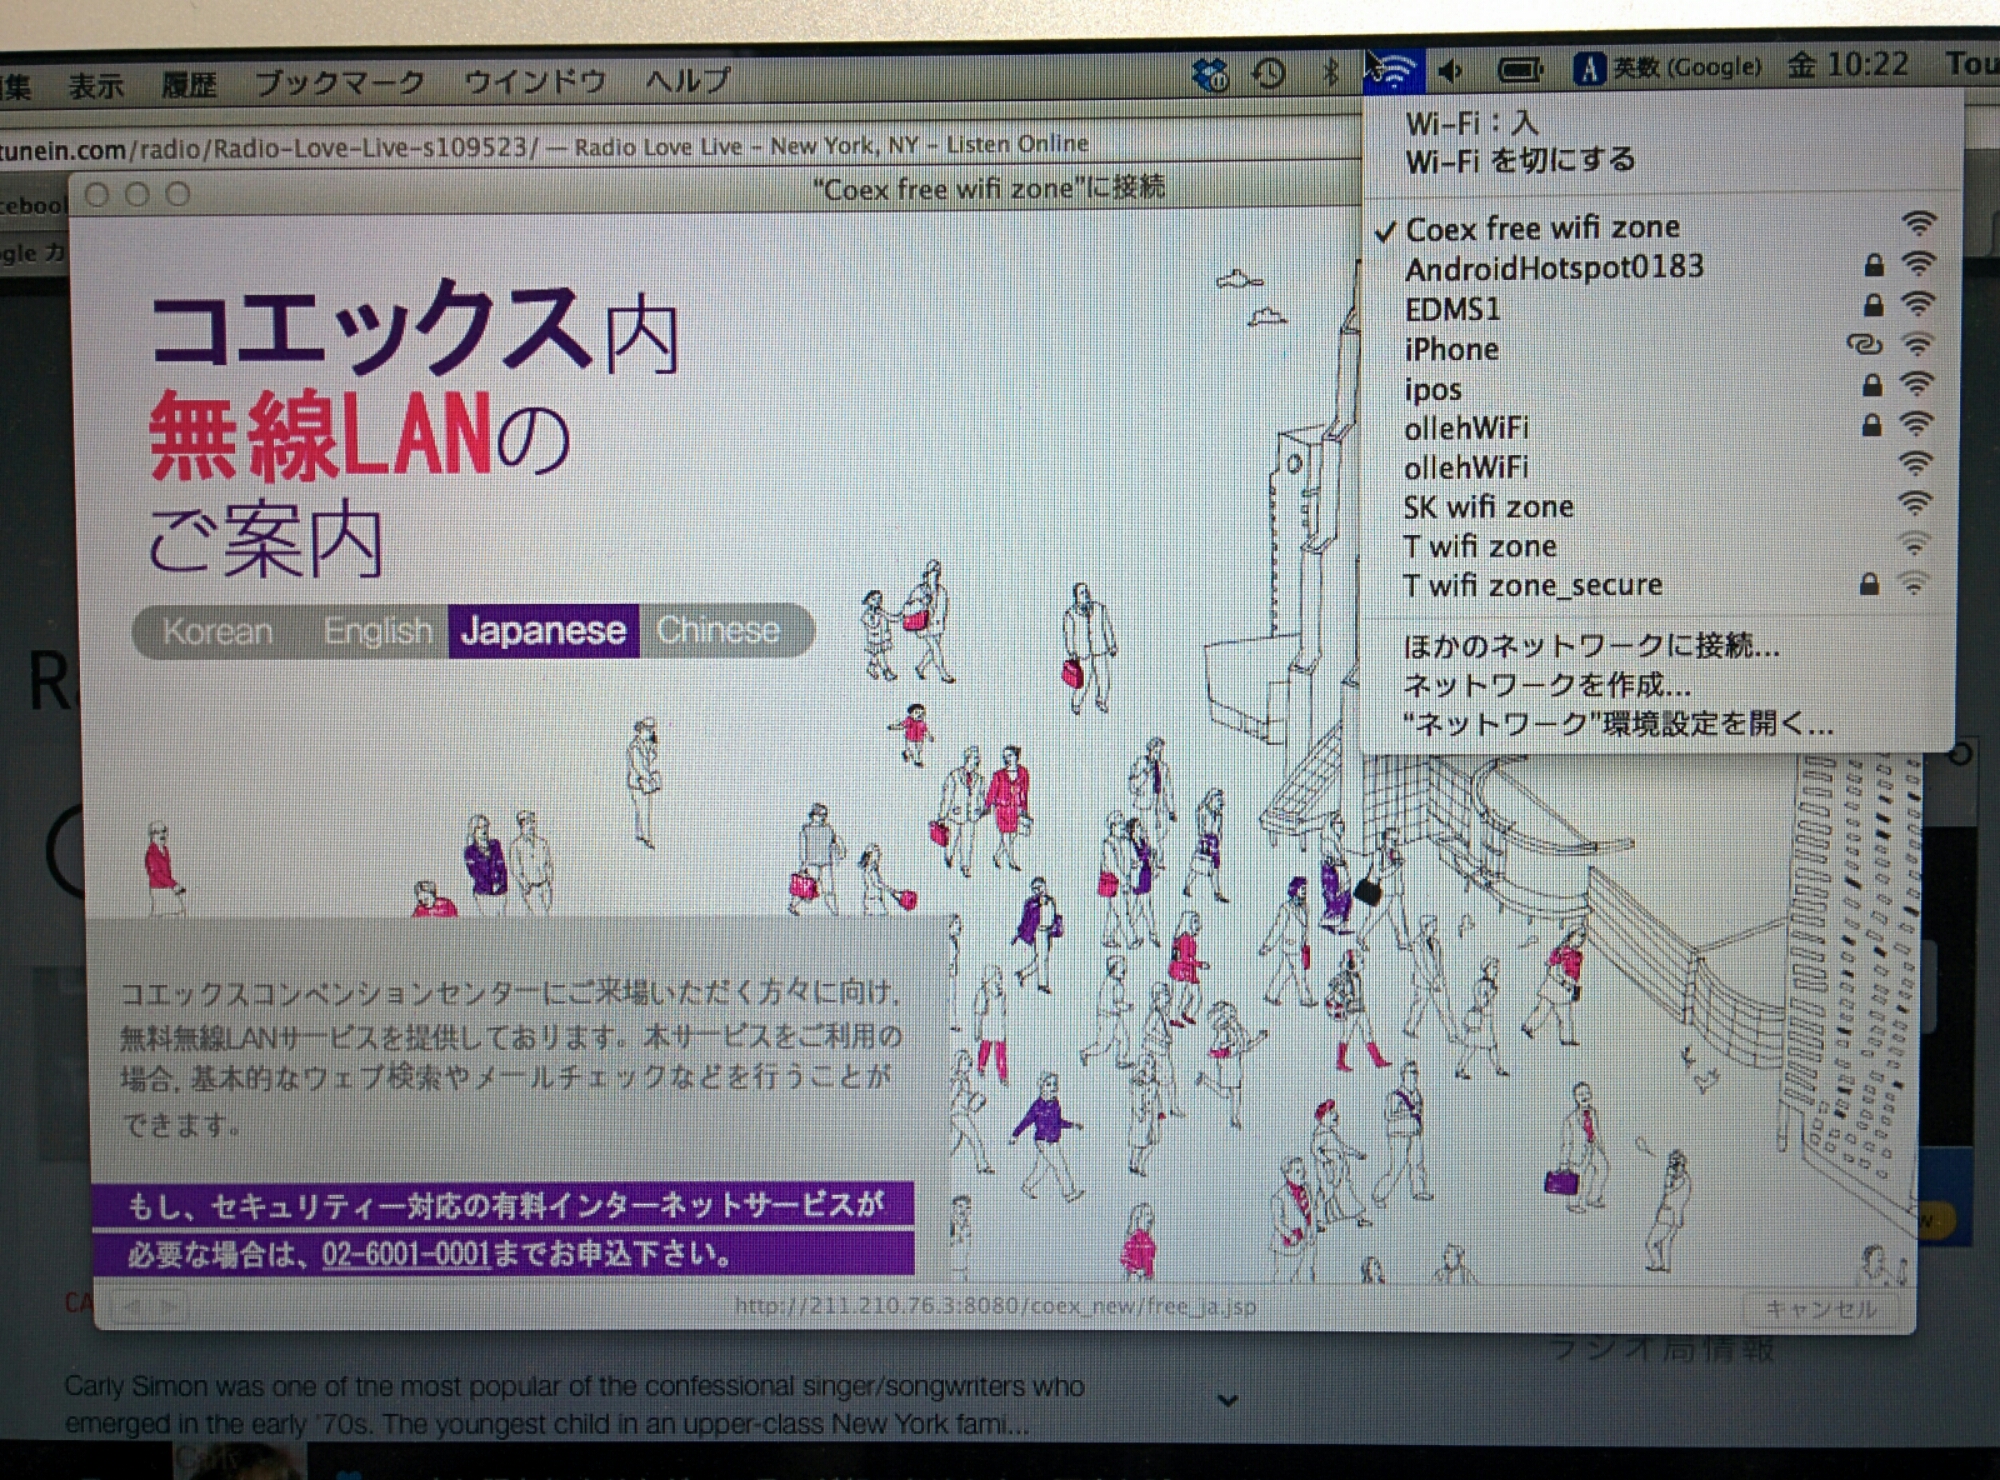Click the signal strength icon of SK wifi zone
Screen dimensions: 2000x1480
[1915, 502]
